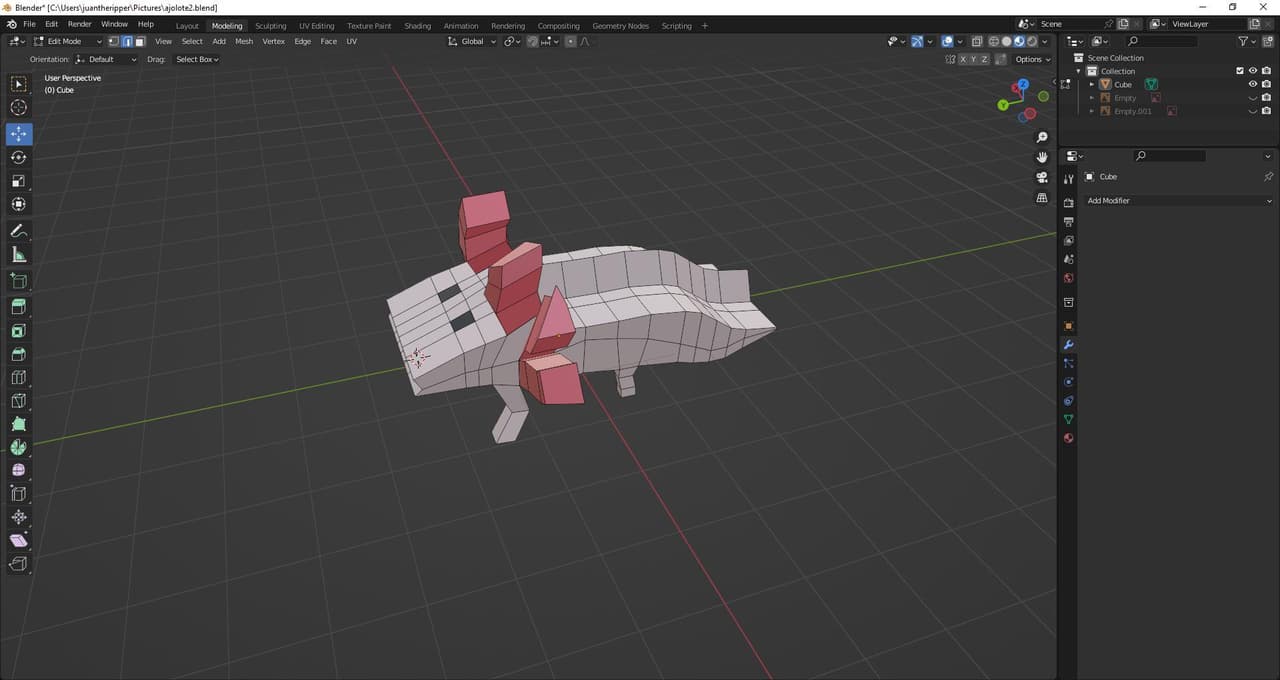The image size is (1280, 680).
Task: Select the Inset Faces tool
Action: pos(19,331)
